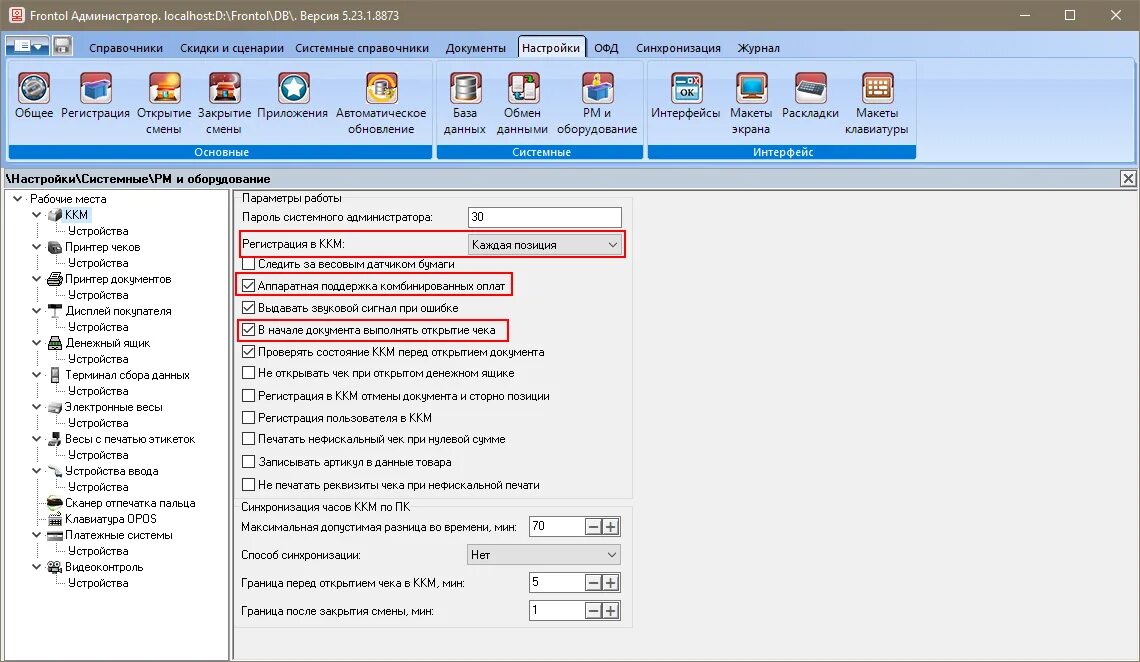Switch to the Синхронизация tab
This screenshot has height=662, width=1140.
tap(678, 48)
